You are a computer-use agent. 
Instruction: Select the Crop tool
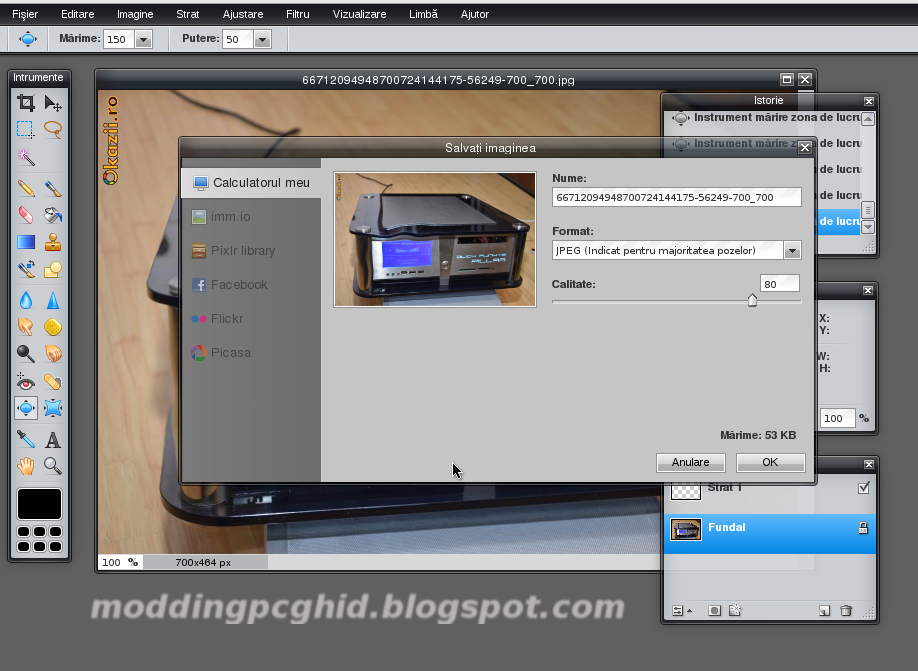coord(25,102)
